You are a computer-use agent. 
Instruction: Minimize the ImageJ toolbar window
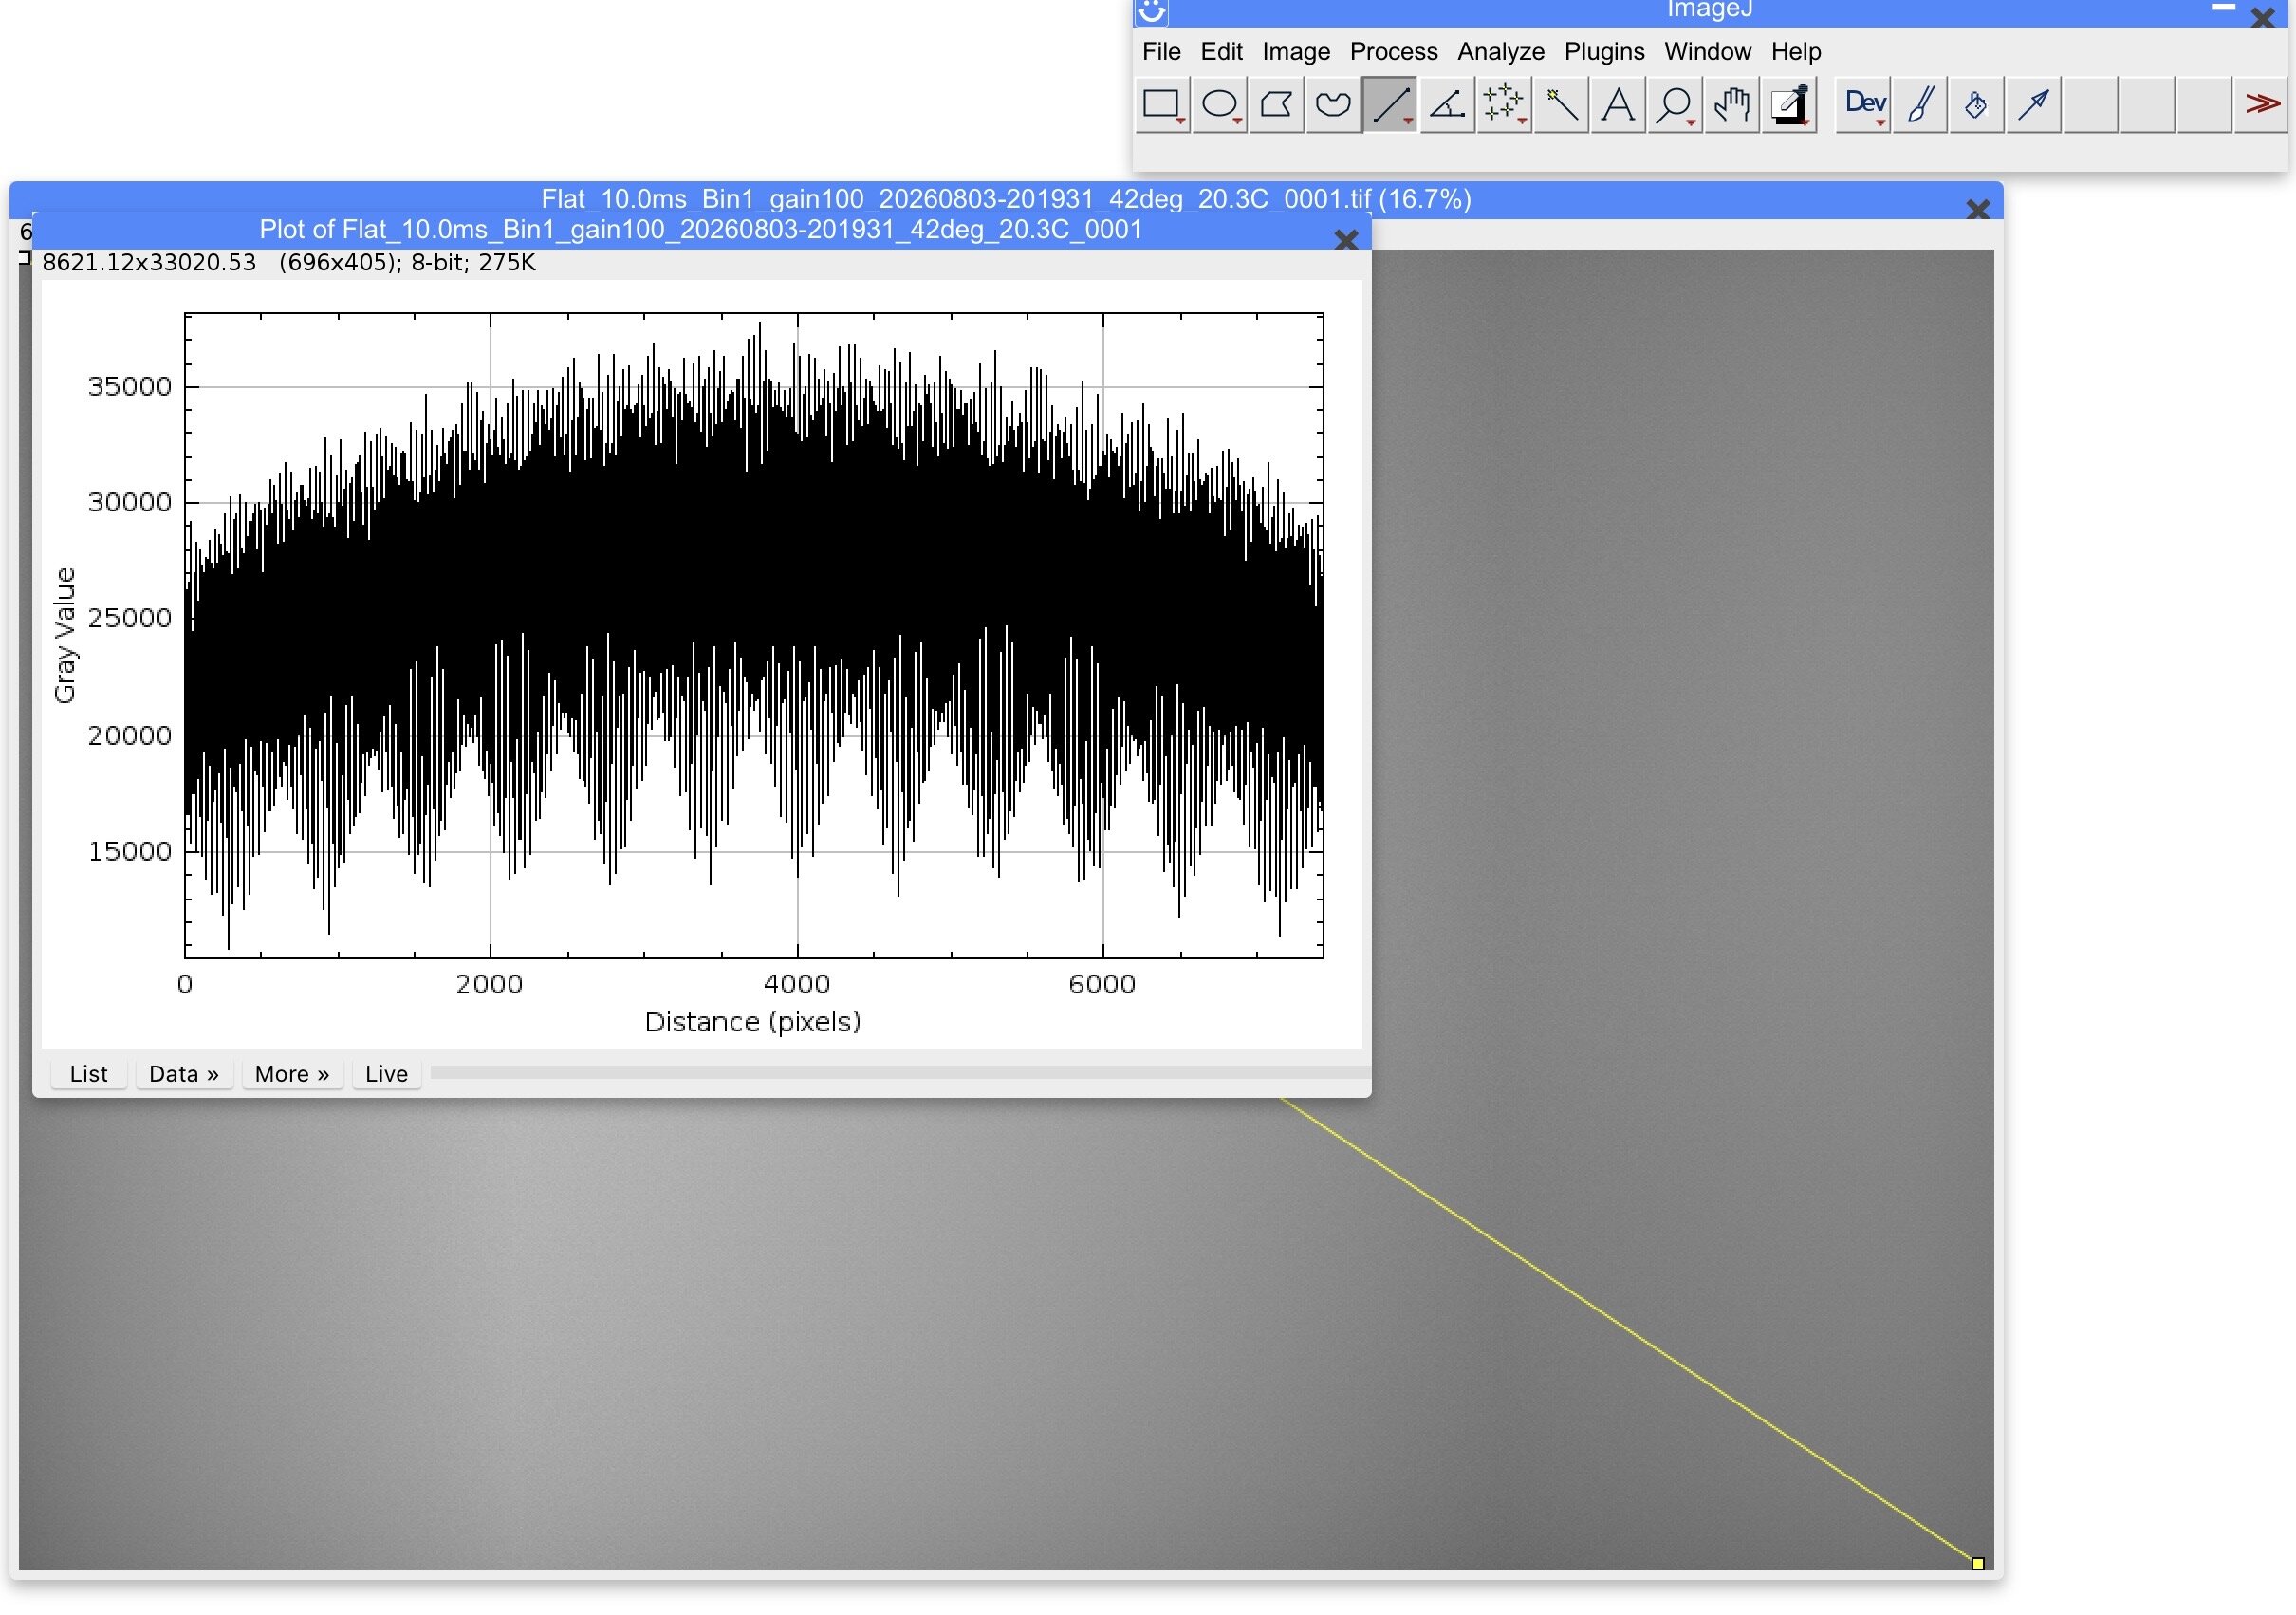(x=2223, y=8)
